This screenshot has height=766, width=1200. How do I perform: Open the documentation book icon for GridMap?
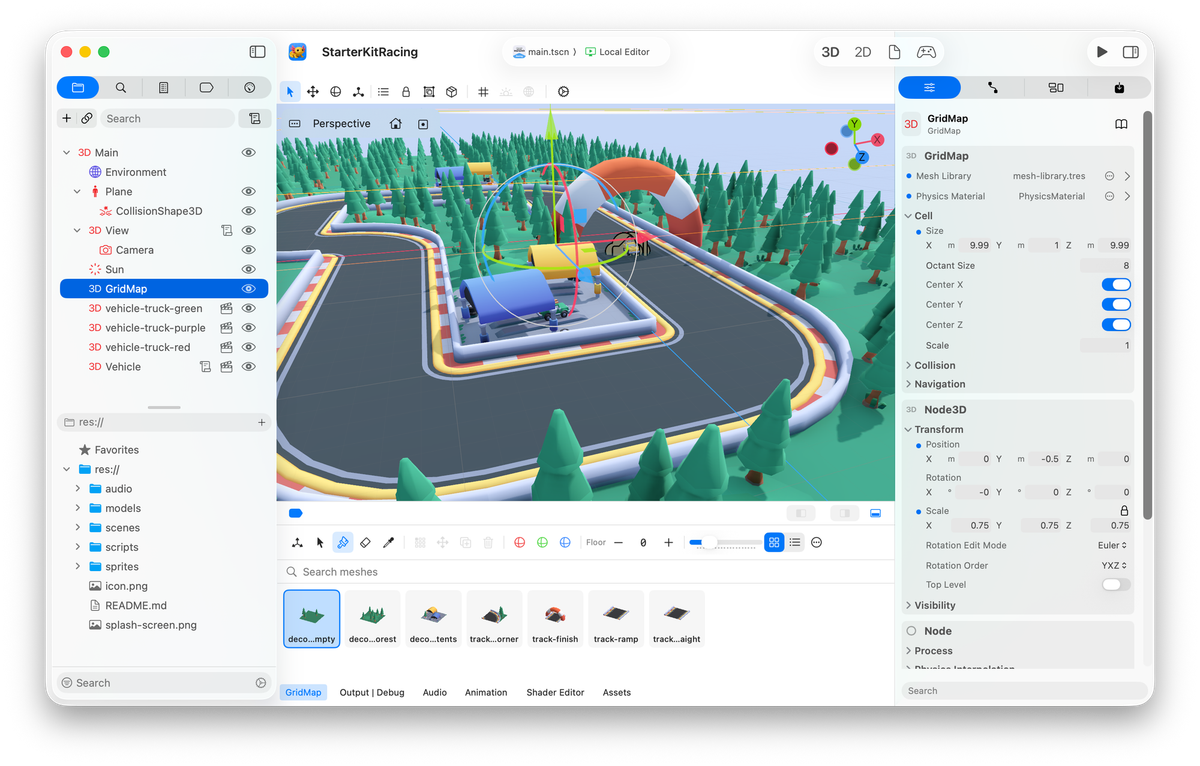point(1122,124)
